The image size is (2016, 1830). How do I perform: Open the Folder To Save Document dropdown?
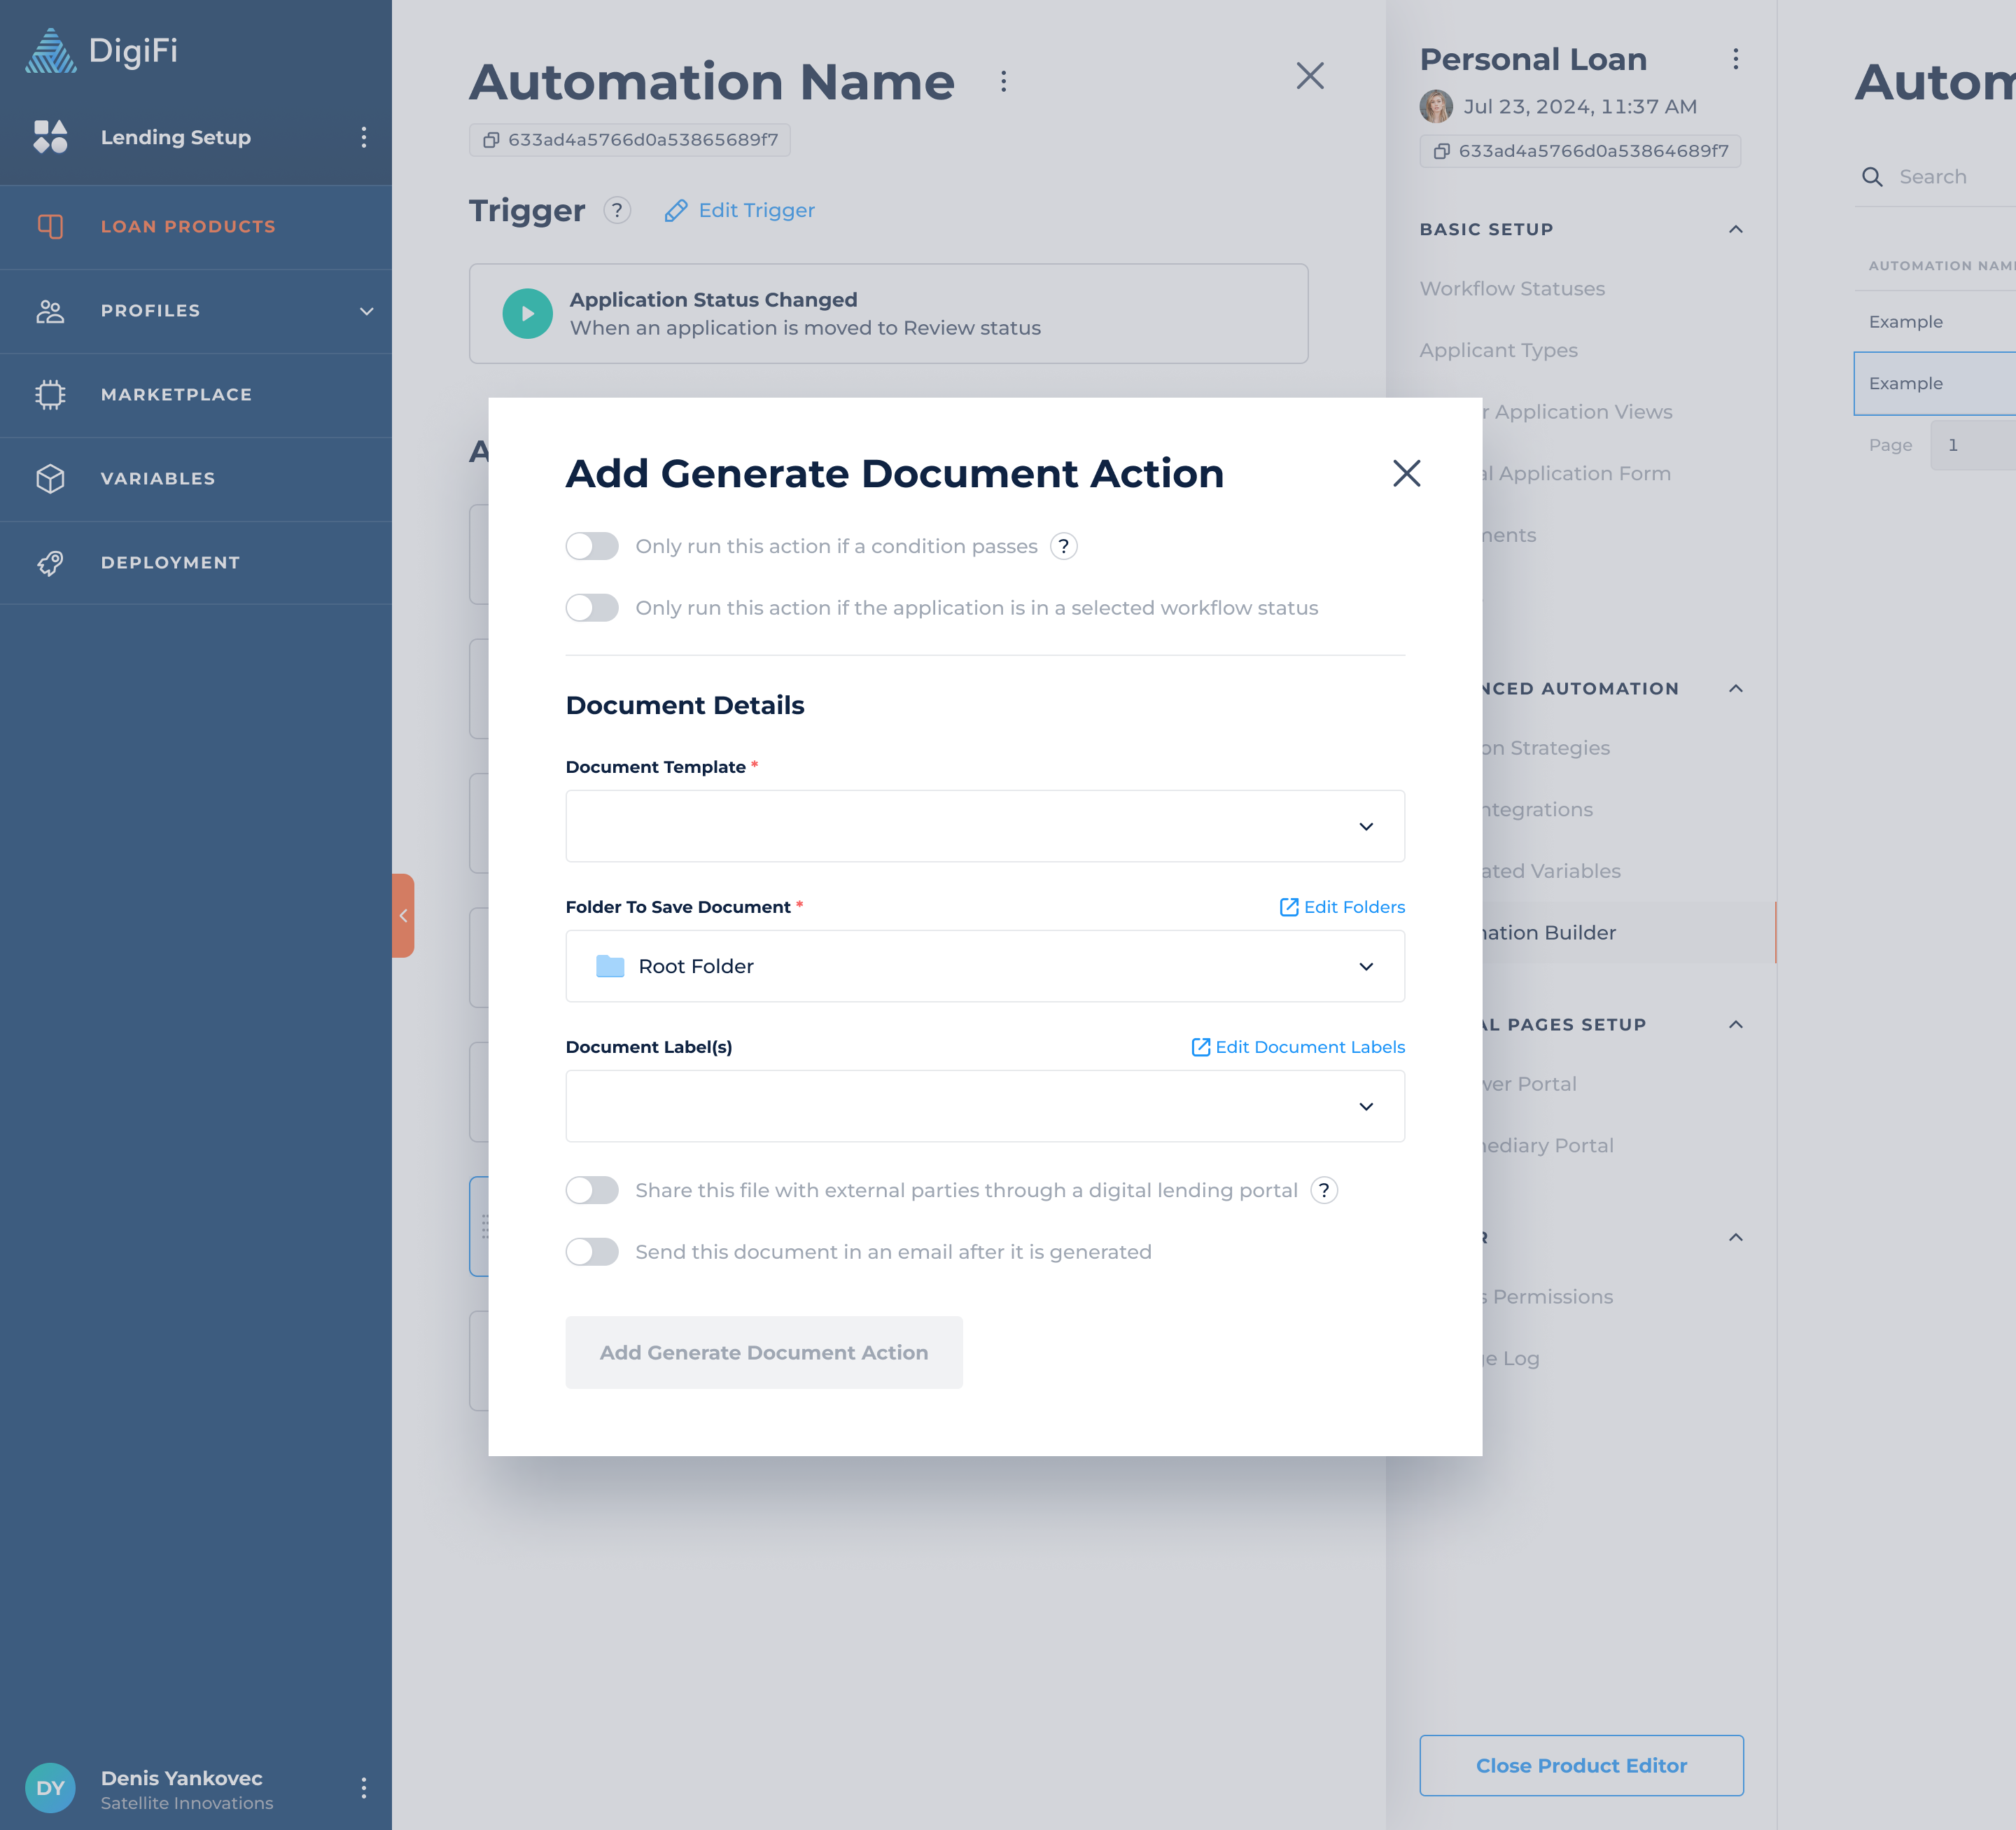pos(984,966)
